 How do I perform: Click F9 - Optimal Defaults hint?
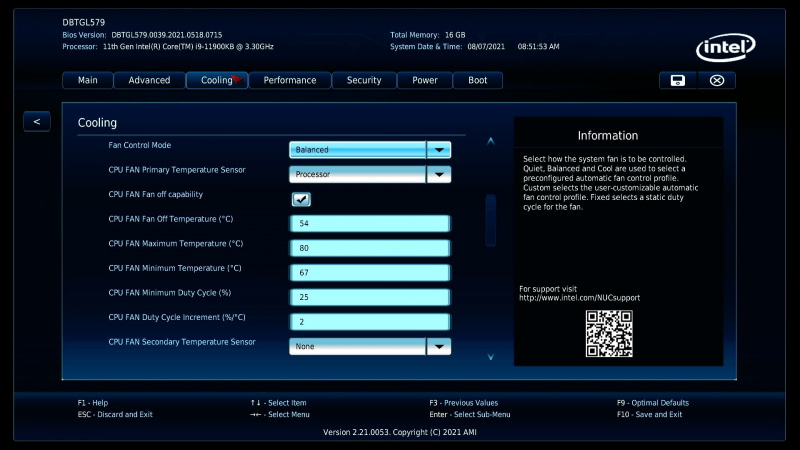[x=653, y=403]
